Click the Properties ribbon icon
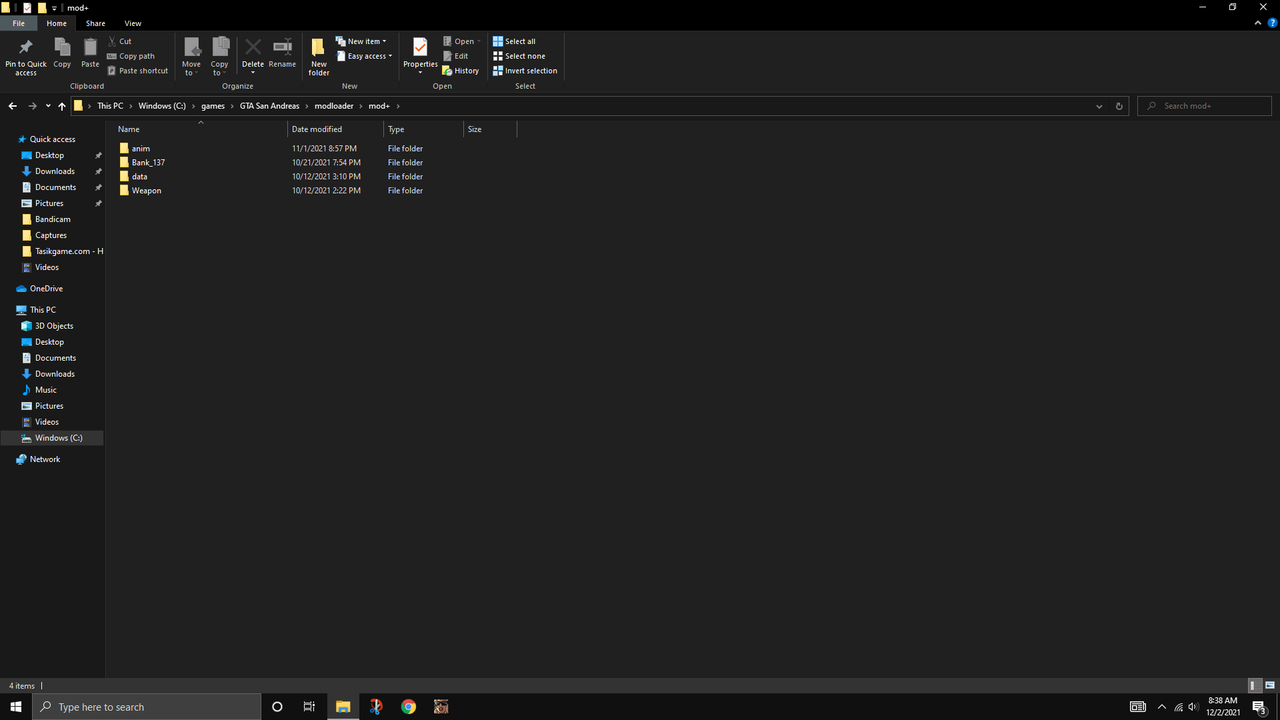This screenshot has width=1280, height=720. [x=420, y=55]
